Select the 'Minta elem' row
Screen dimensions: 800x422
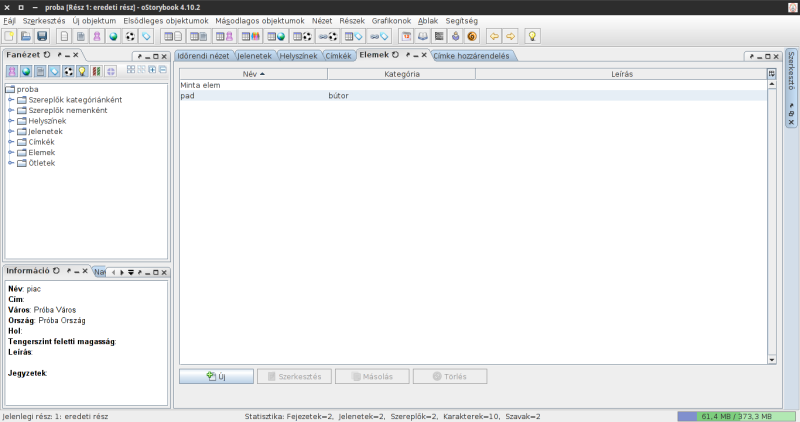click(x=473, y=85)
